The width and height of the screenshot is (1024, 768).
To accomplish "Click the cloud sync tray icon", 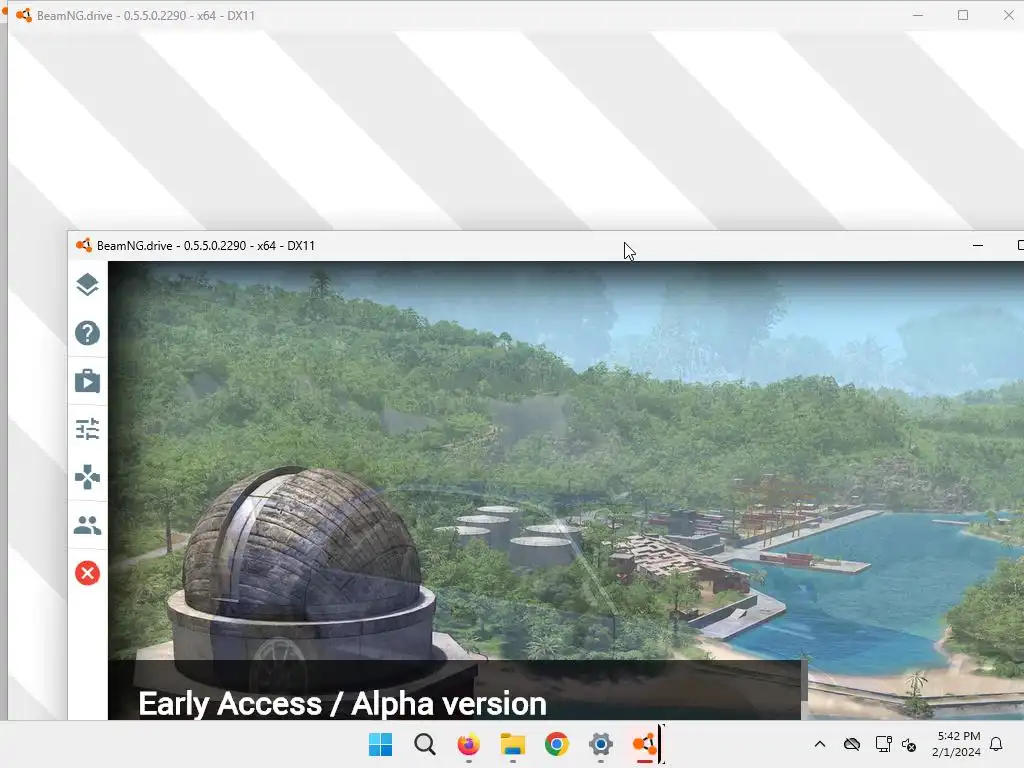I will click(852, 744).
